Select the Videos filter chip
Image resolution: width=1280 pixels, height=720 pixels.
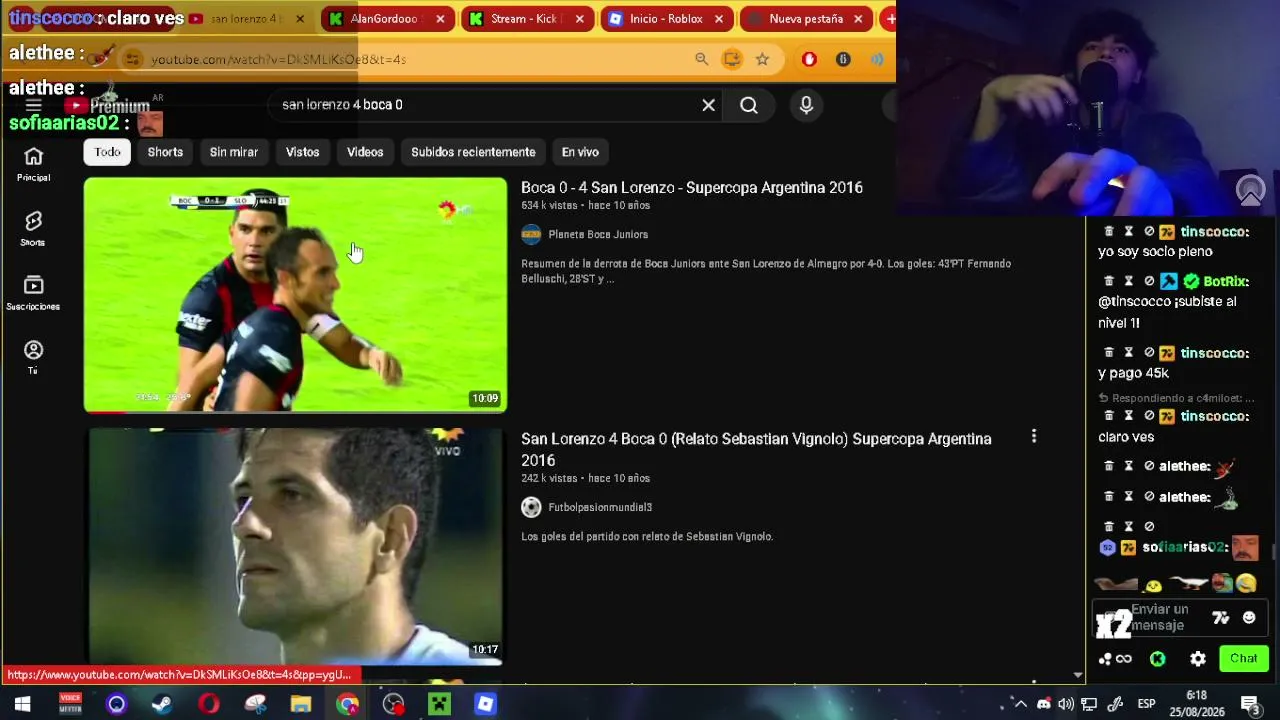click(x=365, y=152)
